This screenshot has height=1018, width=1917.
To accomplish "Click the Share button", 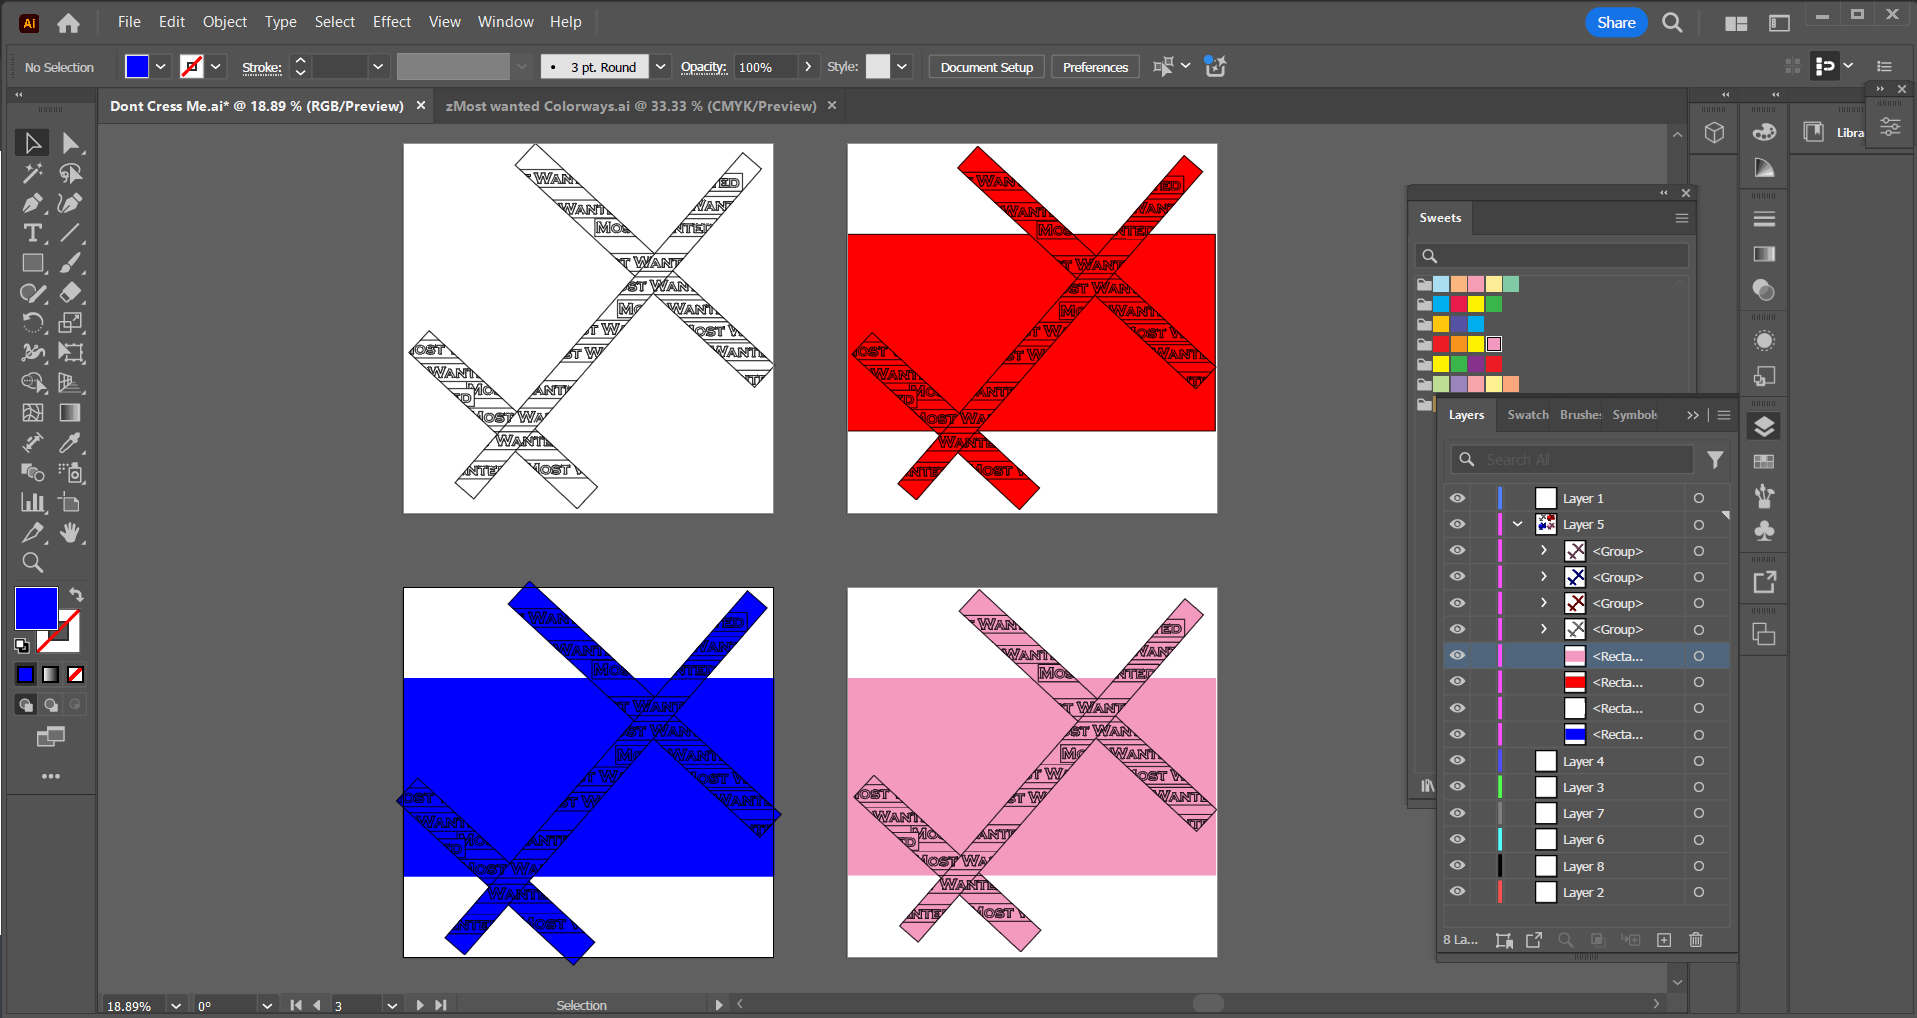I will [1615, 22].
